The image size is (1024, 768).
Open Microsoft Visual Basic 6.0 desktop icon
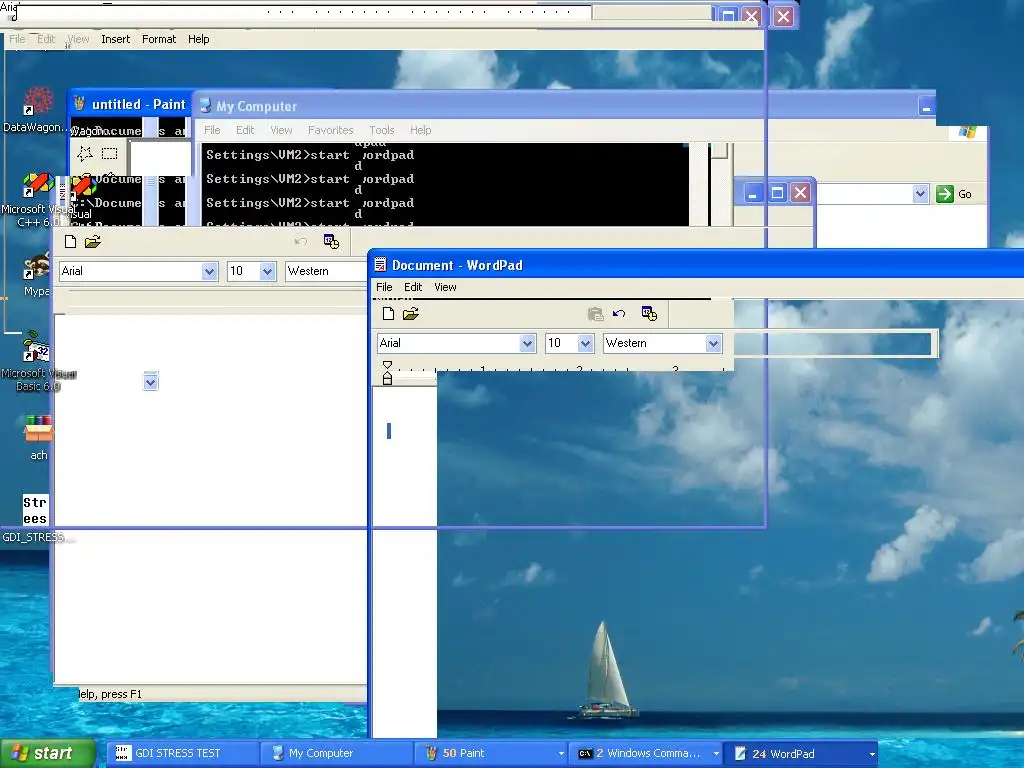click(37, 346)
